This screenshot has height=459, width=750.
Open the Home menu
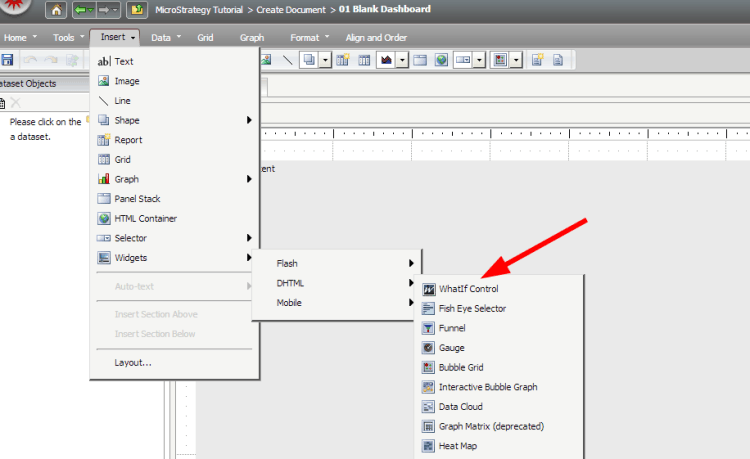(x=21, y=37)
